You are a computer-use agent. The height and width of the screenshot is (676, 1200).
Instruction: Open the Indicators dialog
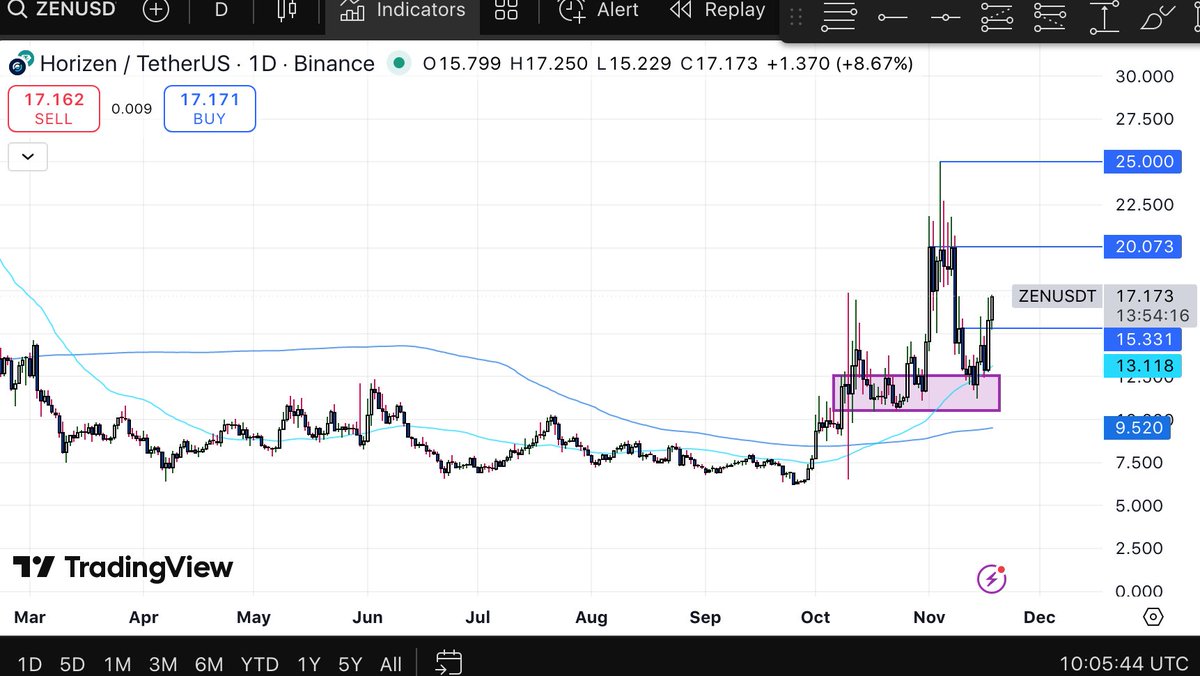[402, 11]
